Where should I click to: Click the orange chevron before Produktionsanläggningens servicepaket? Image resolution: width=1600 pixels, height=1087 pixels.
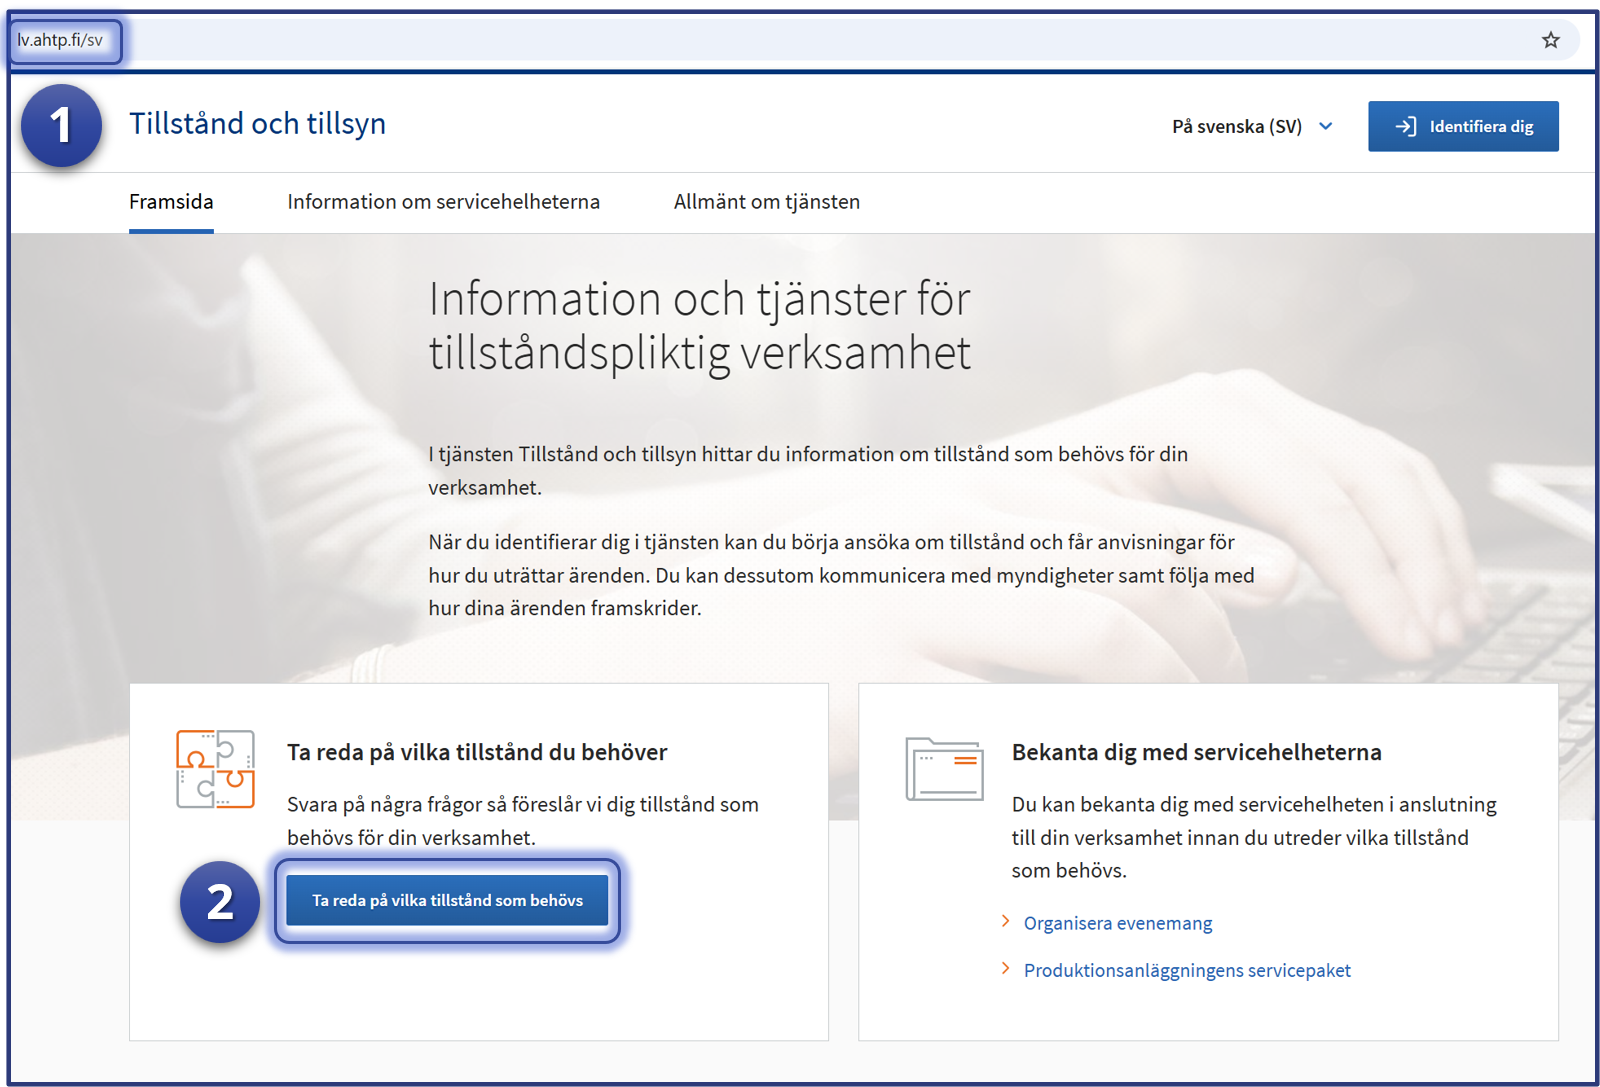1005,968
